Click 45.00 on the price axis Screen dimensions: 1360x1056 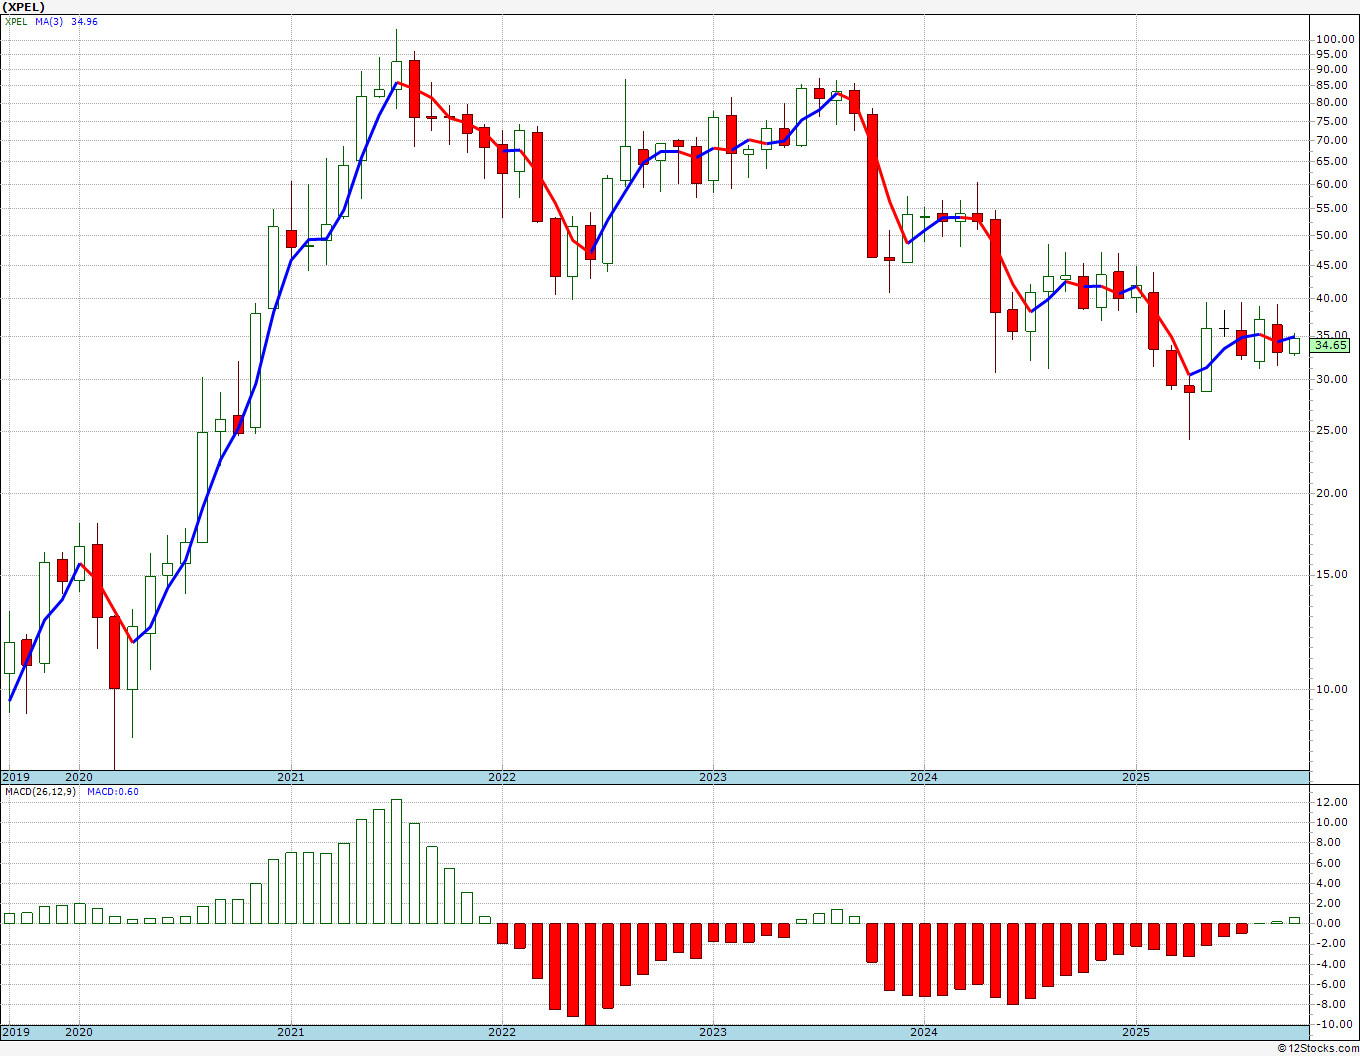[1332, 265]
